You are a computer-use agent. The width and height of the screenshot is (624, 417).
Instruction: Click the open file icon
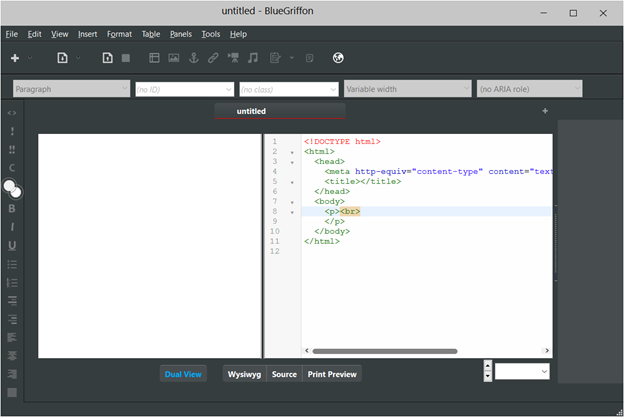(x=63, y=58)
